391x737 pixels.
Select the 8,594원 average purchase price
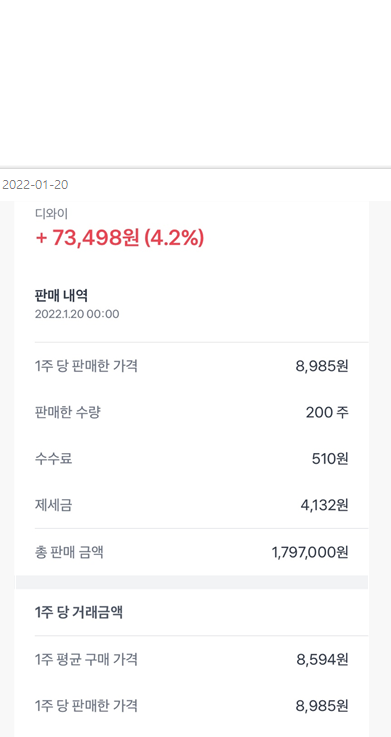pos(322,659)
